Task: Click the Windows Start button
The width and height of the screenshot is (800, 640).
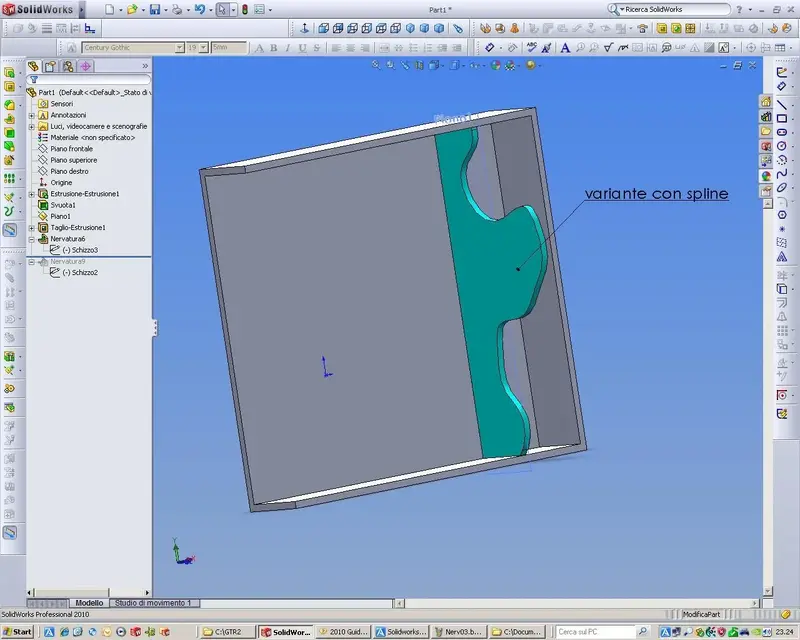Action: click(x=17, y=631)
